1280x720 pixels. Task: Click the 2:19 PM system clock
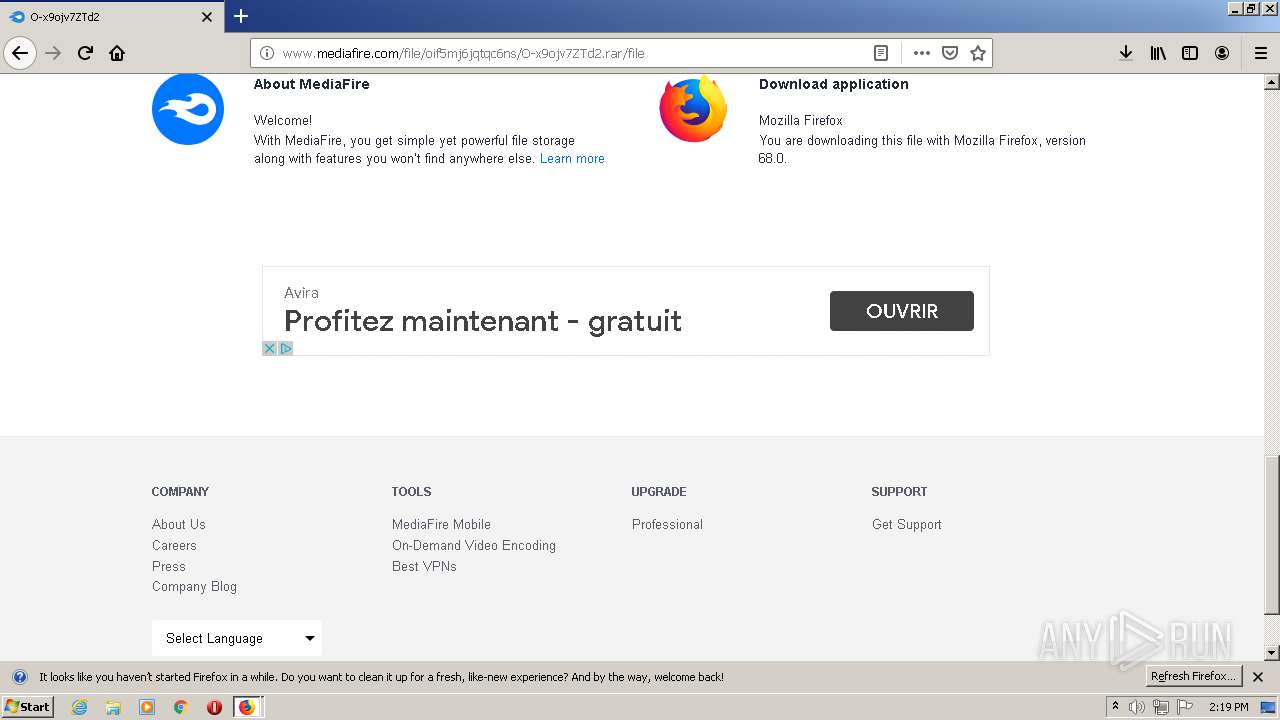1228,707
